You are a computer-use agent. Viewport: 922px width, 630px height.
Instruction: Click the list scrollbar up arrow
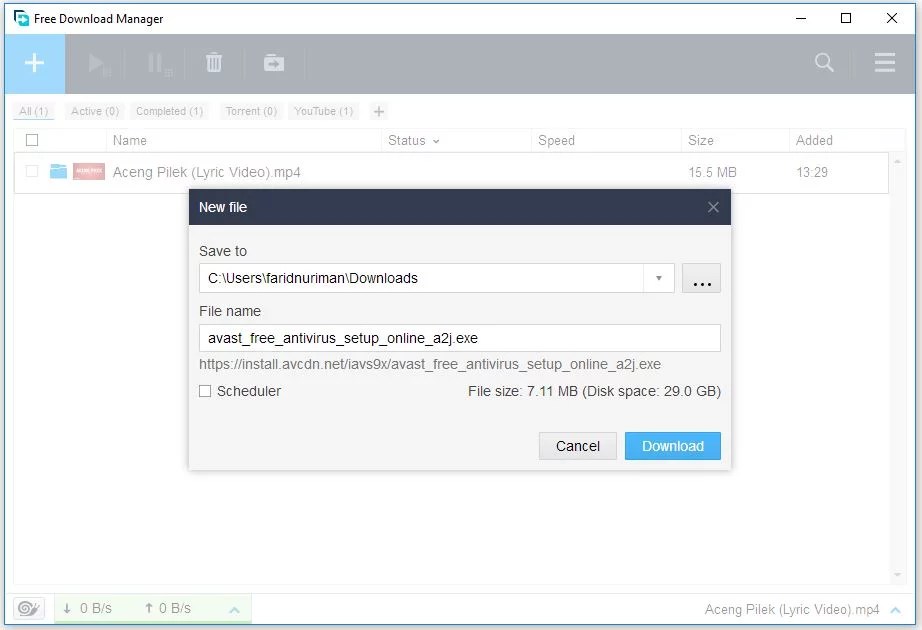click(x=897, y=161)
